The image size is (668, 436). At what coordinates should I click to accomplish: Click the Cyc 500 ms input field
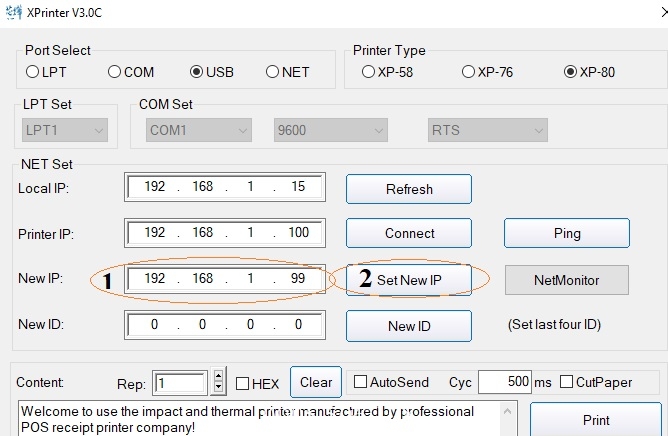tap(505, 382)
